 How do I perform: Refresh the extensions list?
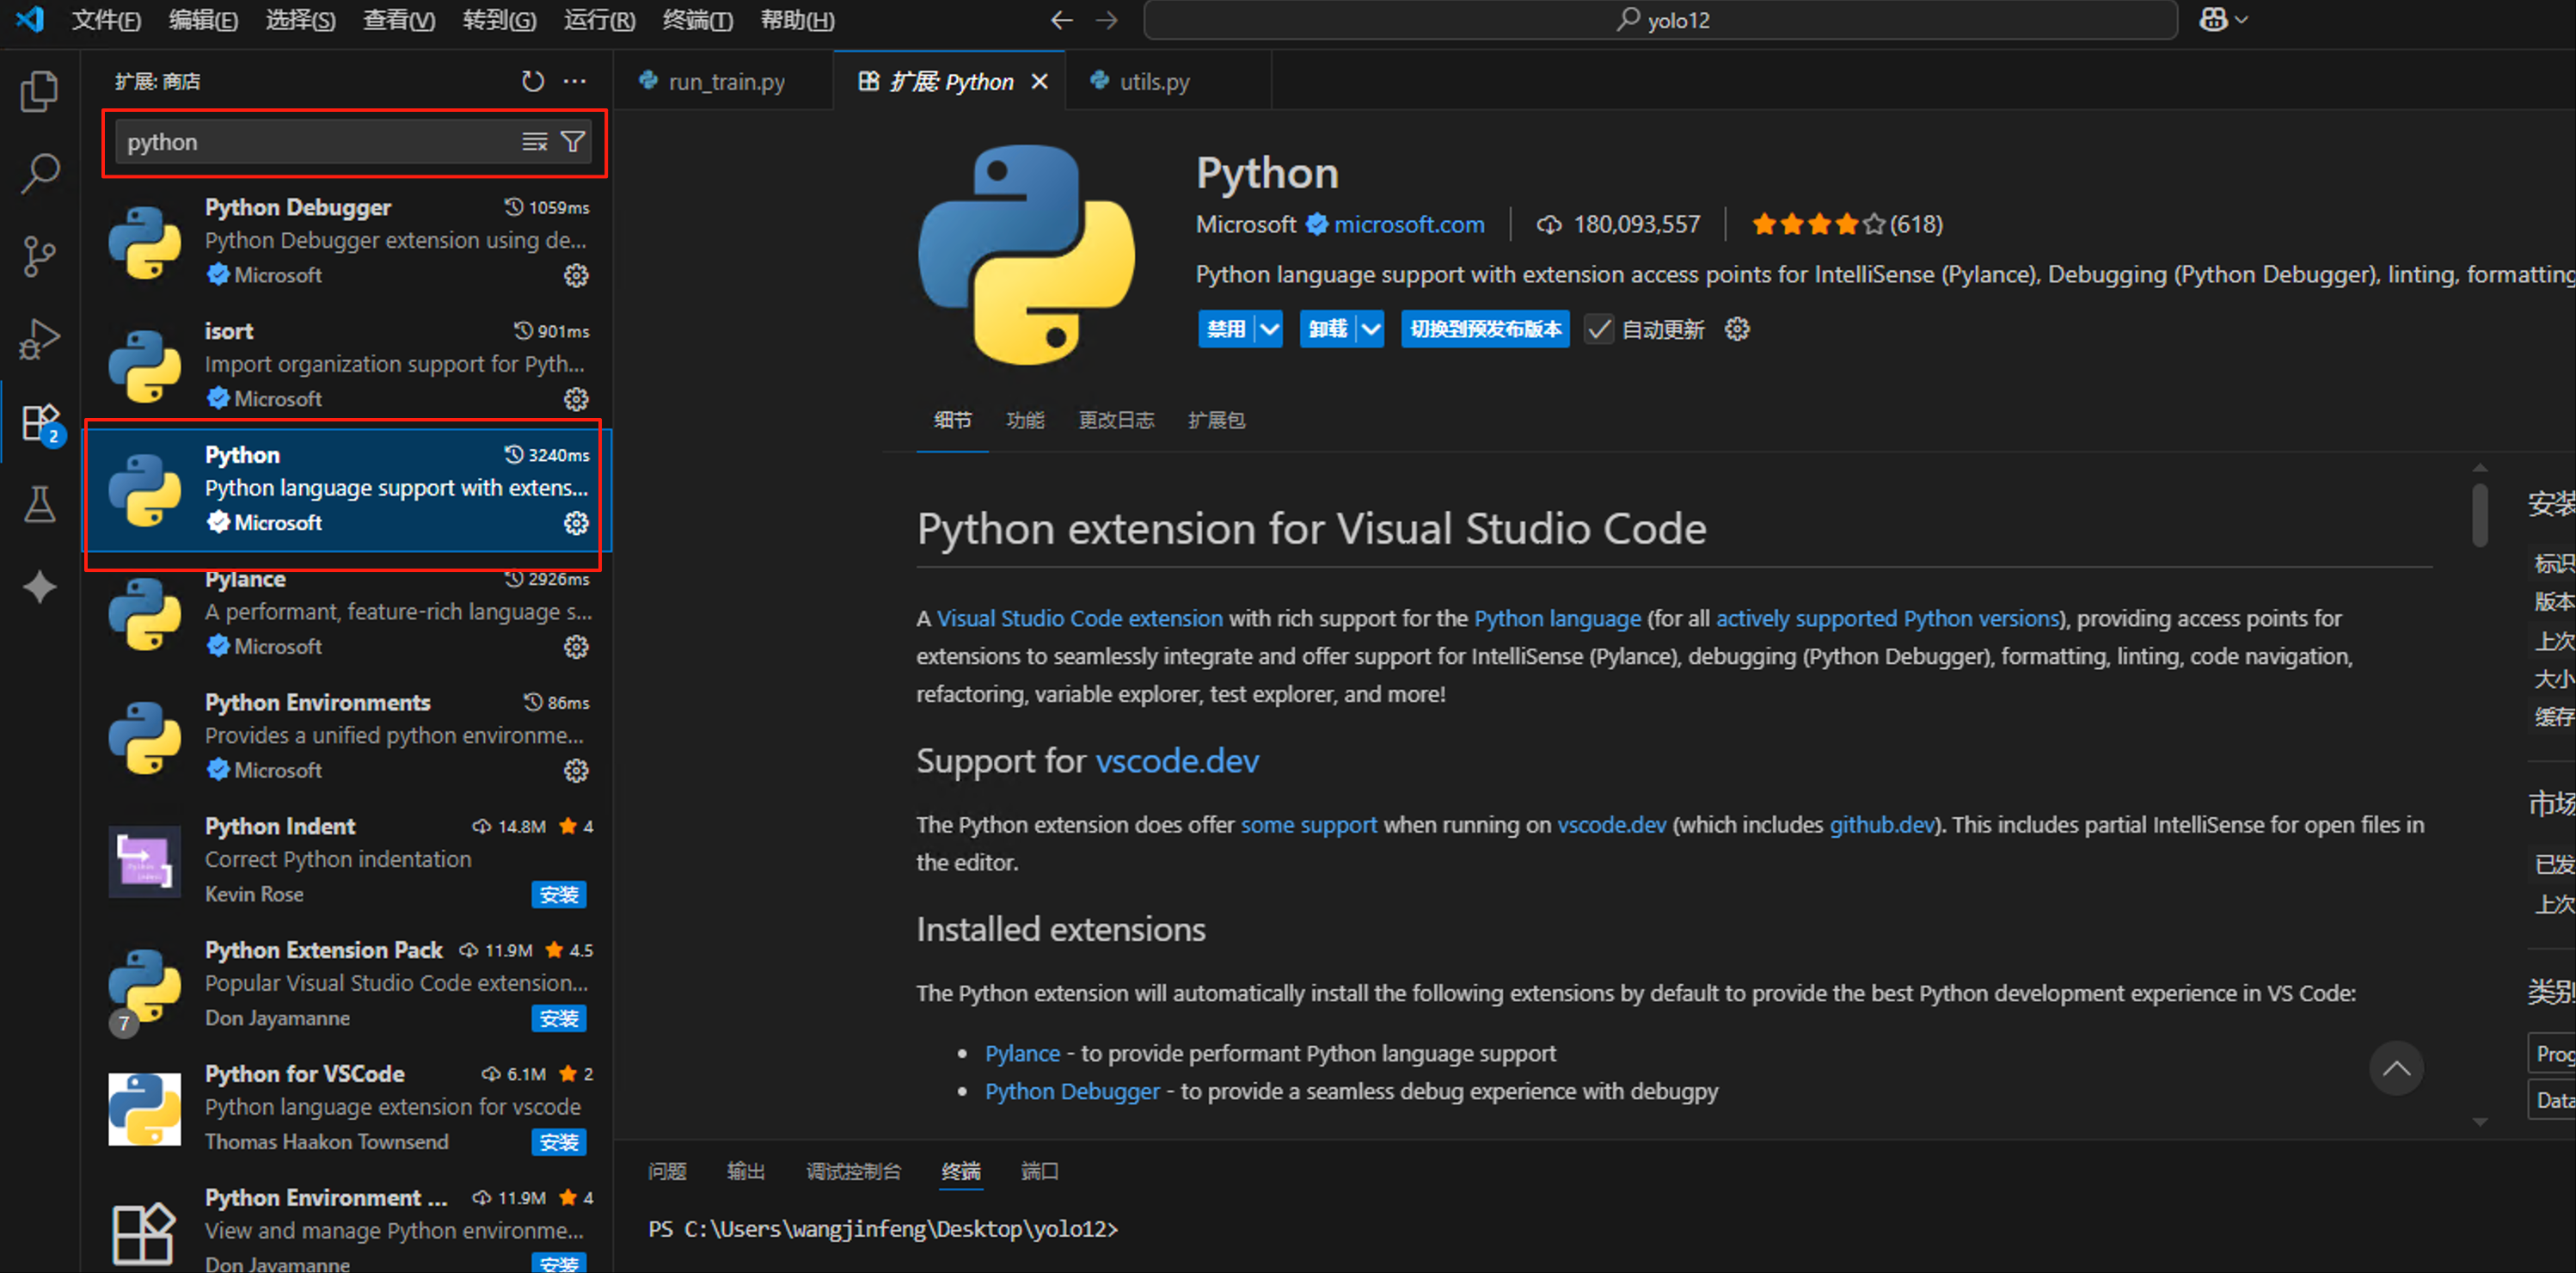coord(532,81)
